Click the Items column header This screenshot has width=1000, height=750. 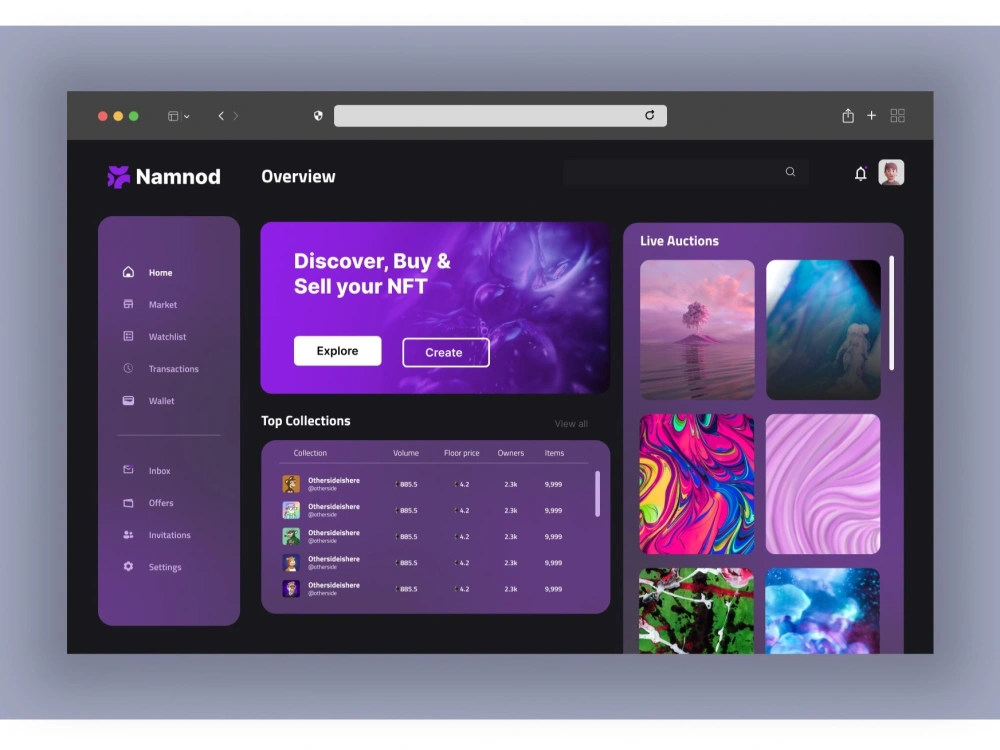coord(554,453)
